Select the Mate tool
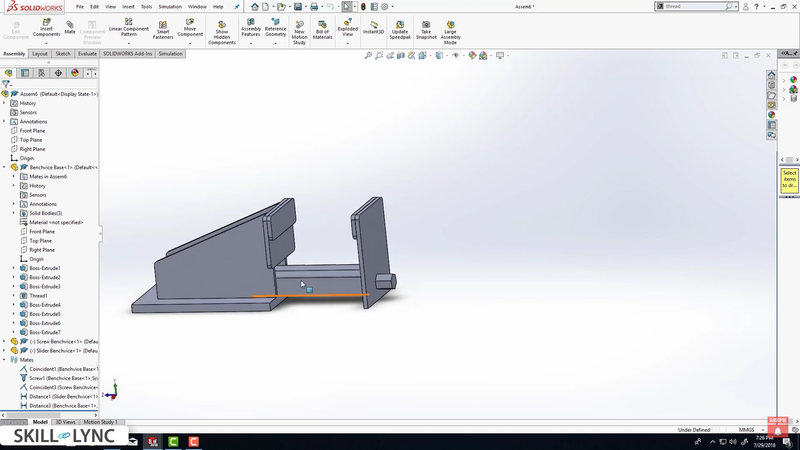The width and height of the screenshot is (800, 450). click(x=70, y=28)
